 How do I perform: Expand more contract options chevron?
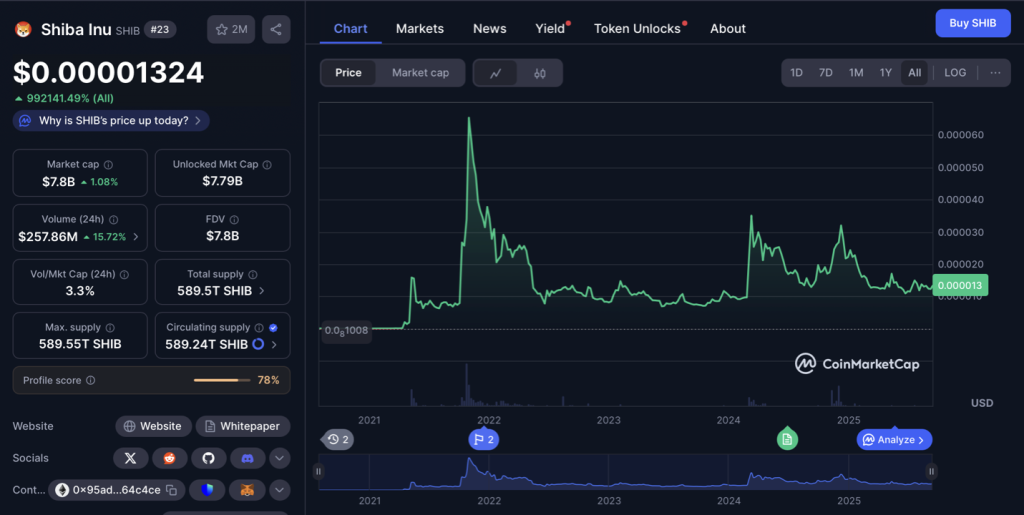(x=280, y=490)
